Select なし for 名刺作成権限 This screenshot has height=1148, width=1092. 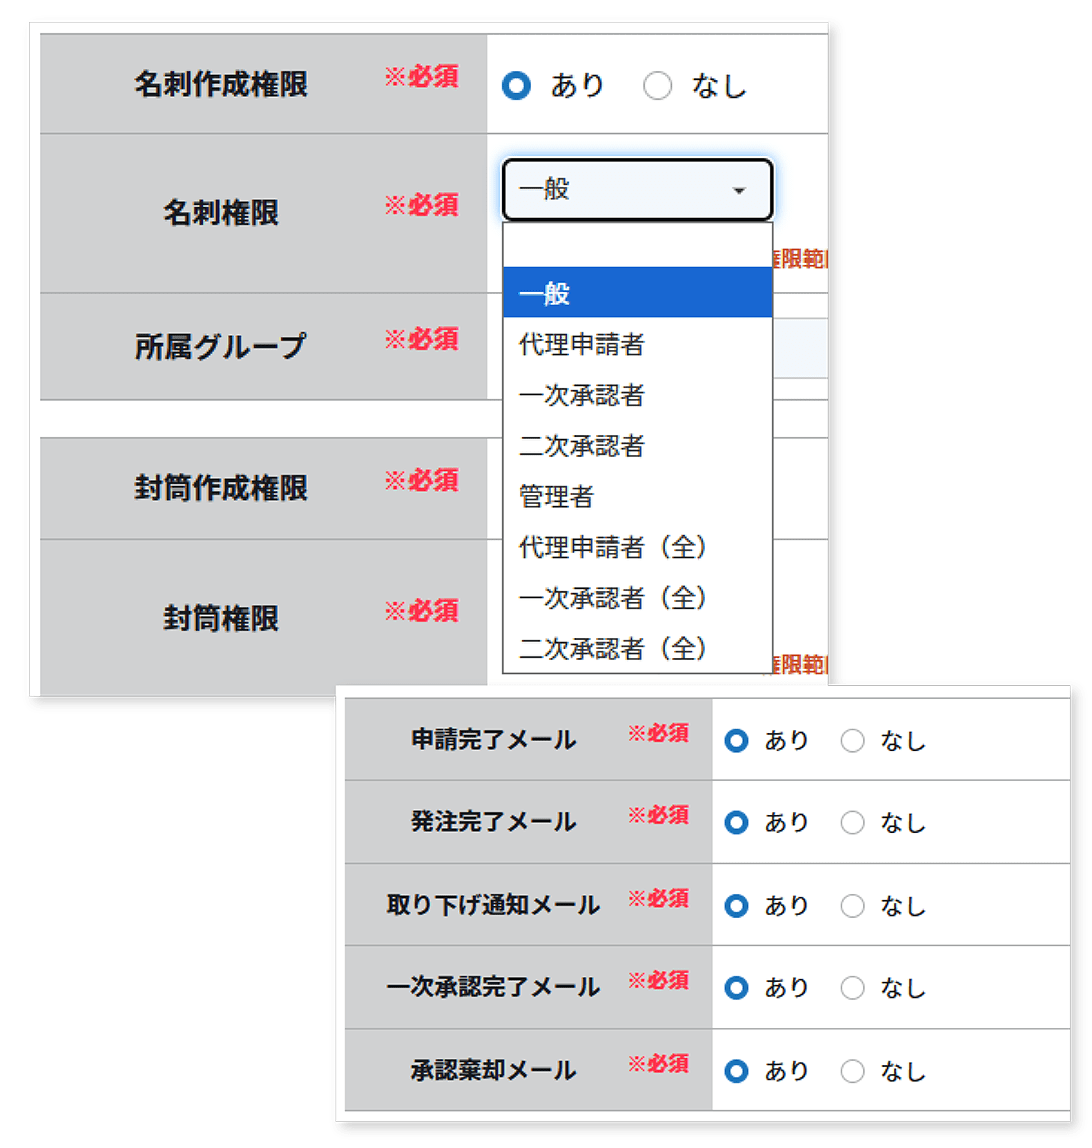[x=658, y=86]
